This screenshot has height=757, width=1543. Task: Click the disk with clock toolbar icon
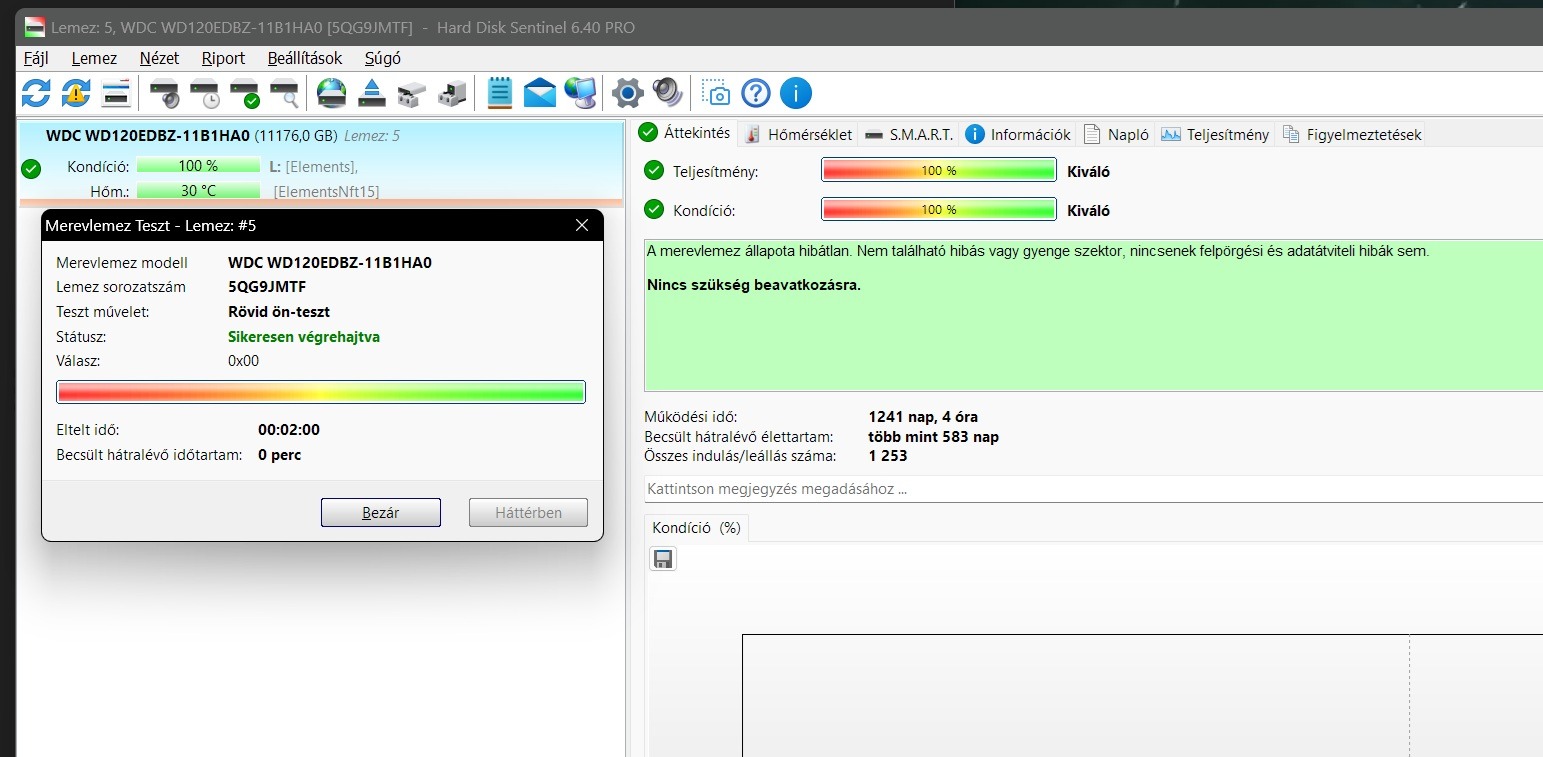205,93
